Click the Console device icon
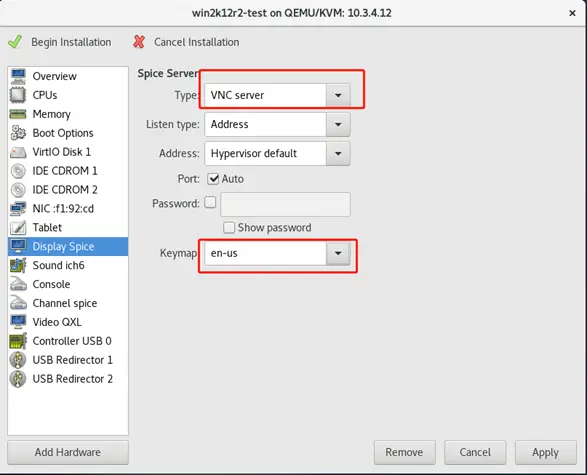 18,284
